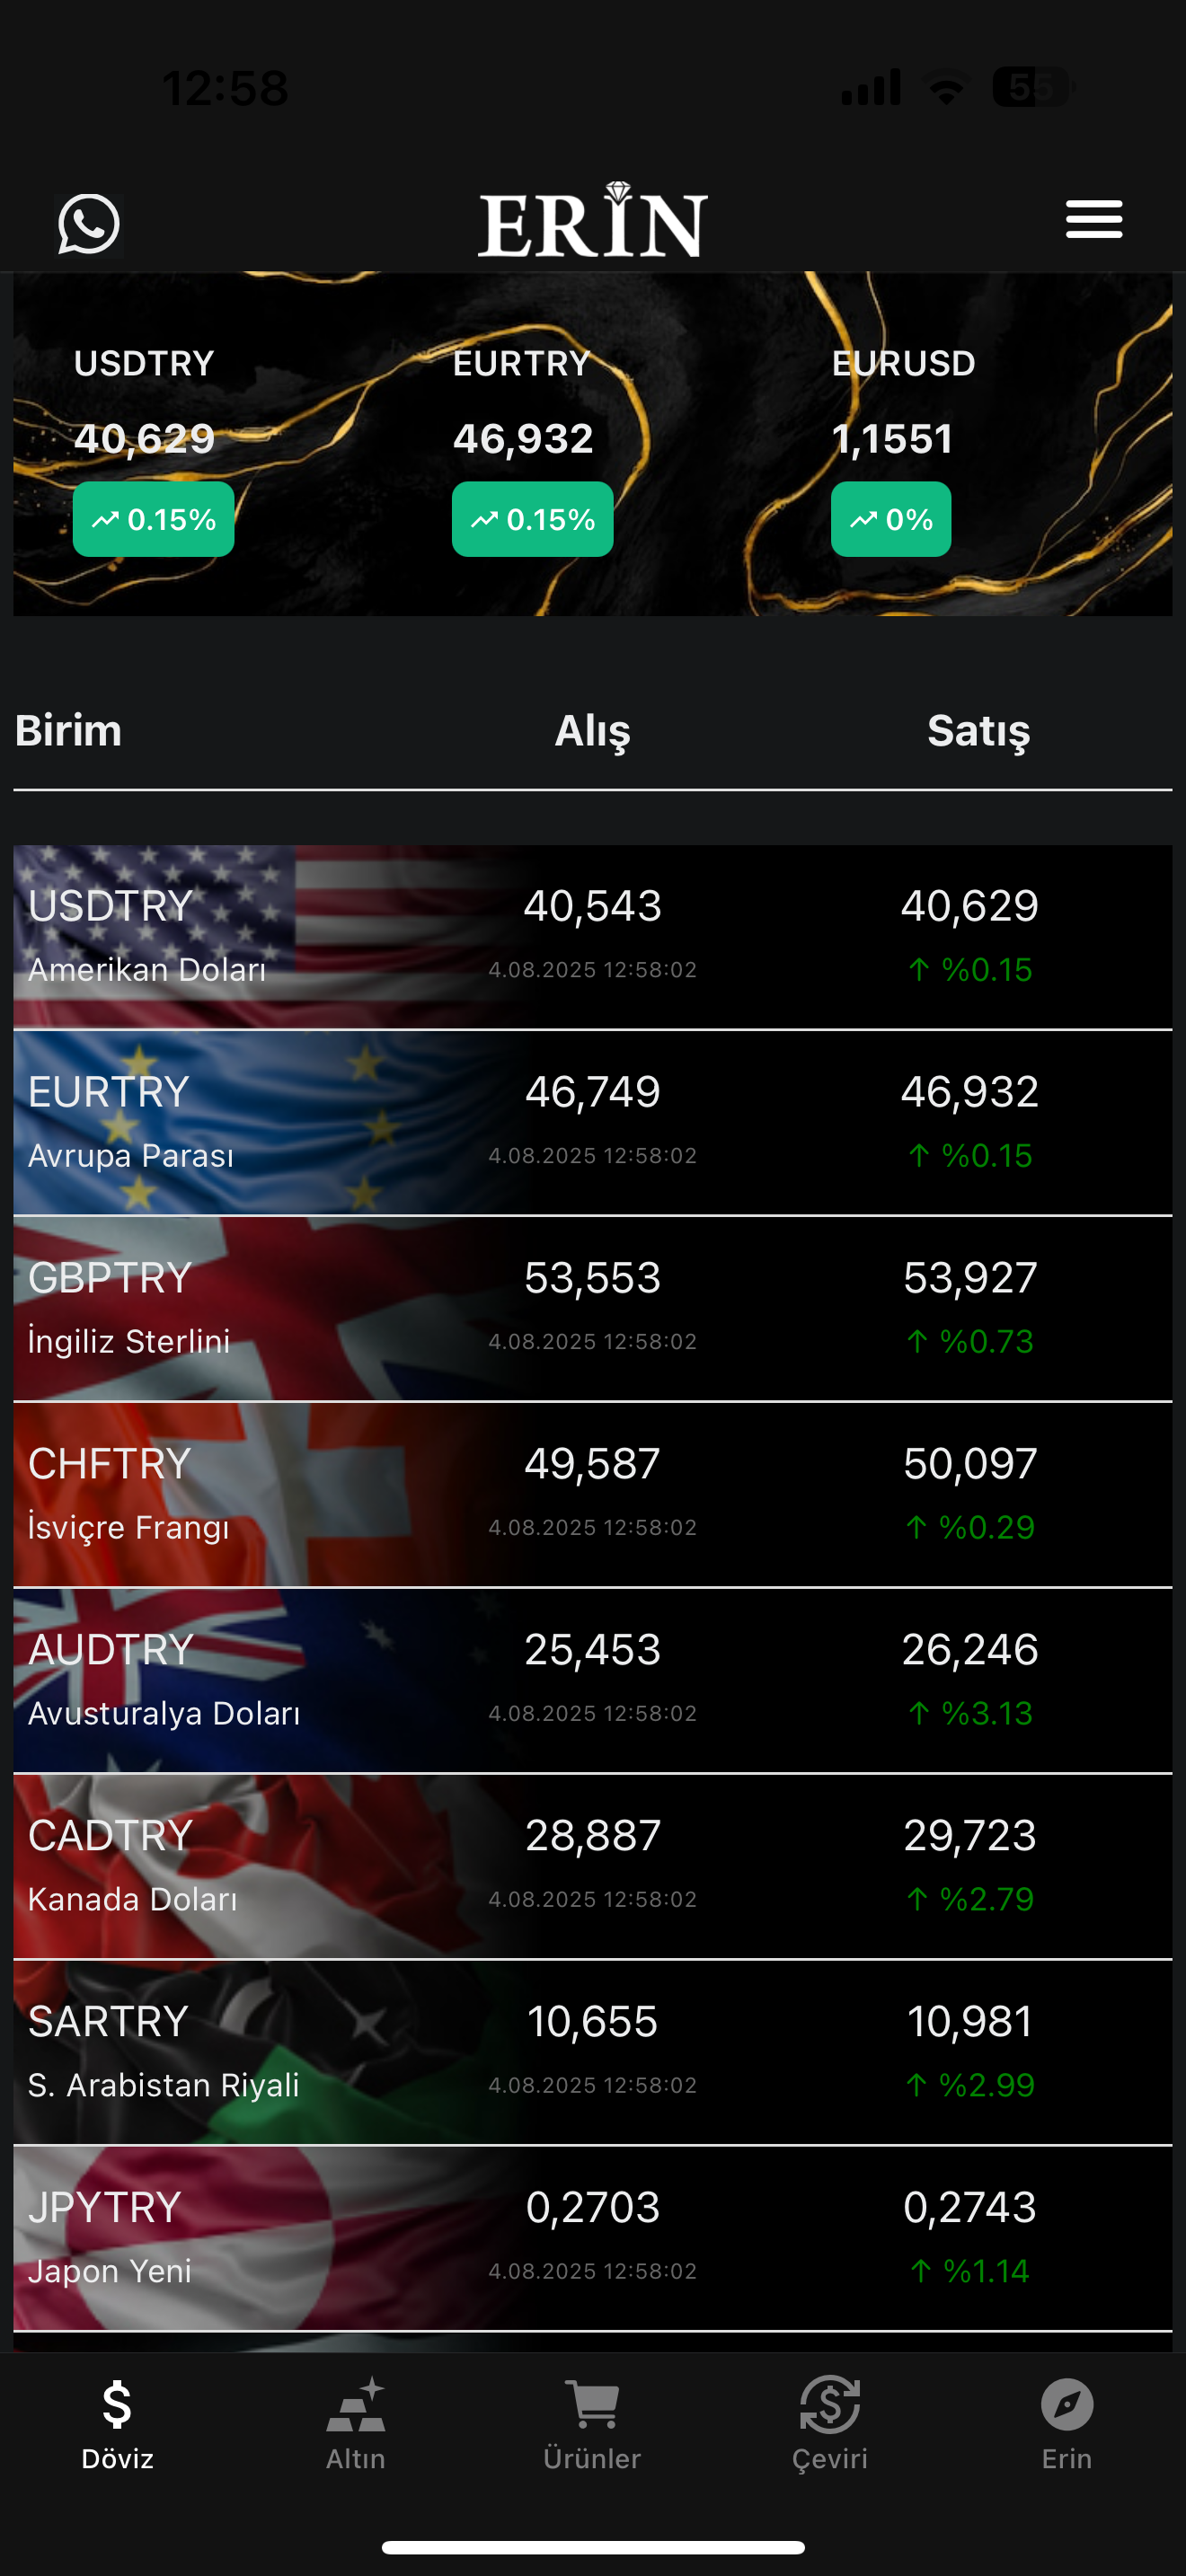Tap USDTRY 0.15% change badge
Viewport: 1186px width, 2576px height.
click(x=154, y=519)
